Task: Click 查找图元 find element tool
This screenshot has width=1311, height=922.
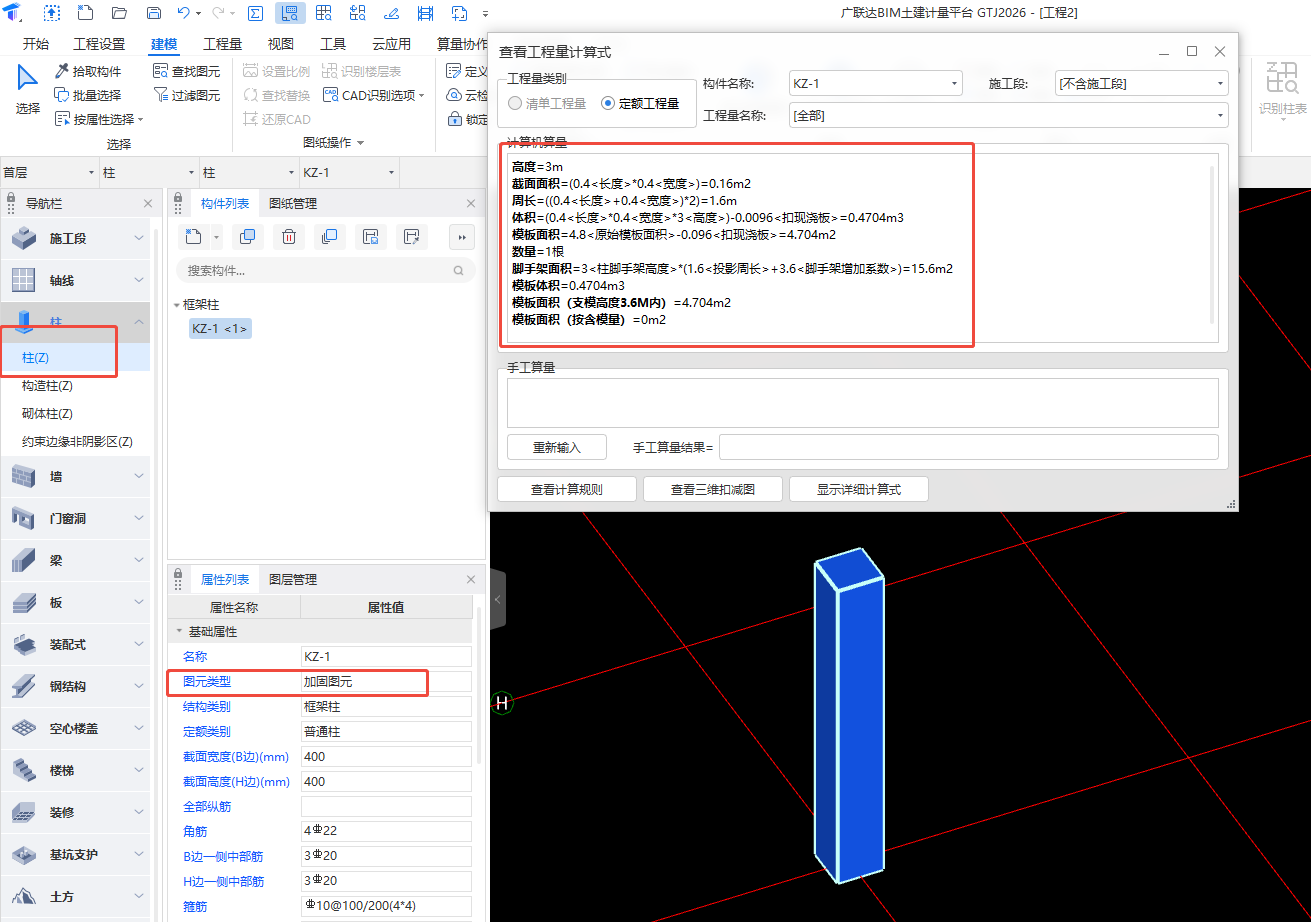Action: (186, 71)
